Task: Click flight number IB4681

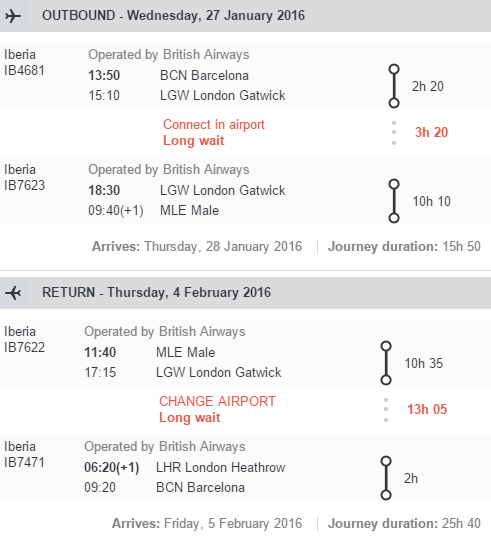Action: tap(24, 70)
